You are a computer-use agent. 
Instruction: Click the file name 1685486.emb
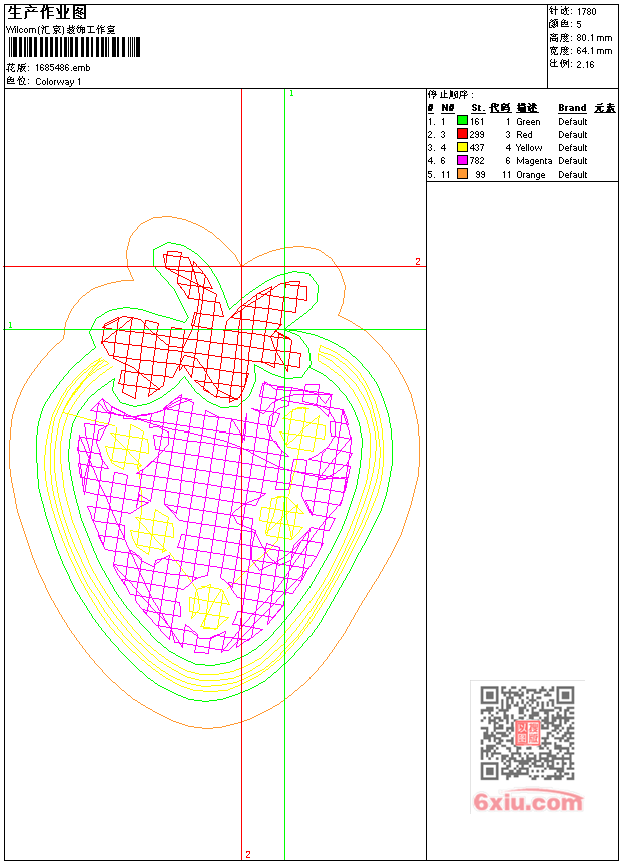coord(63,68)
